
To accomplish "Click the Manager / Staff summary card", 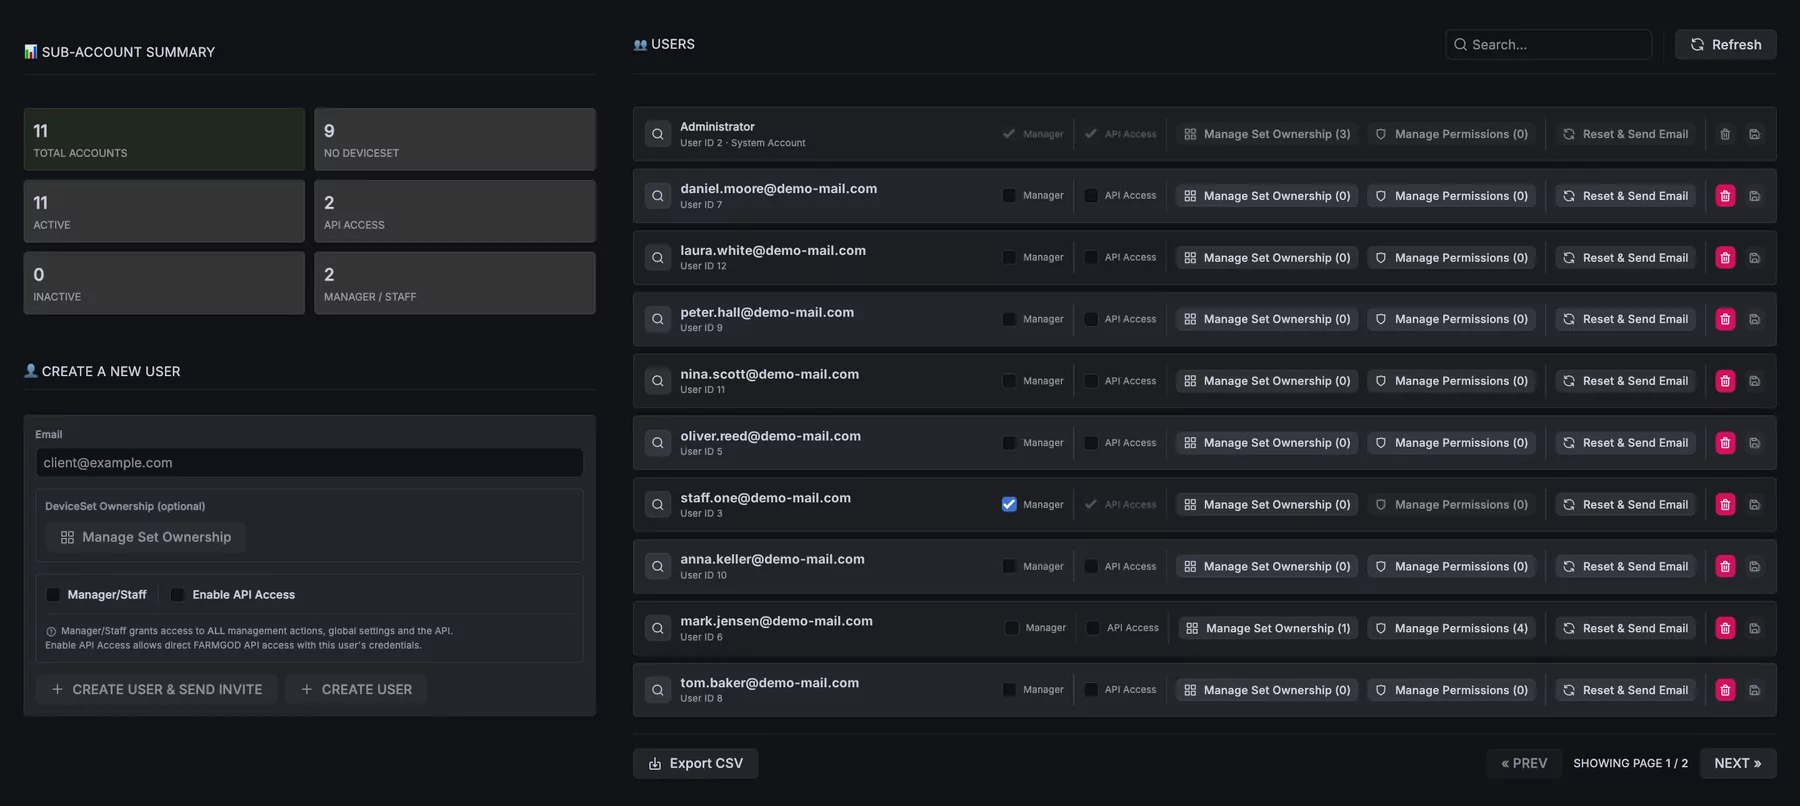I will [455, 283].
